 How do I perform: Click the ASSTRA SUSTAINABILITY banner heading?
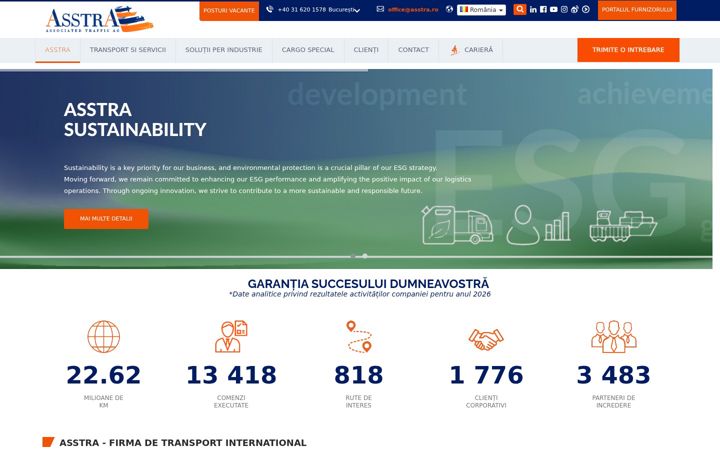point(135,120)
